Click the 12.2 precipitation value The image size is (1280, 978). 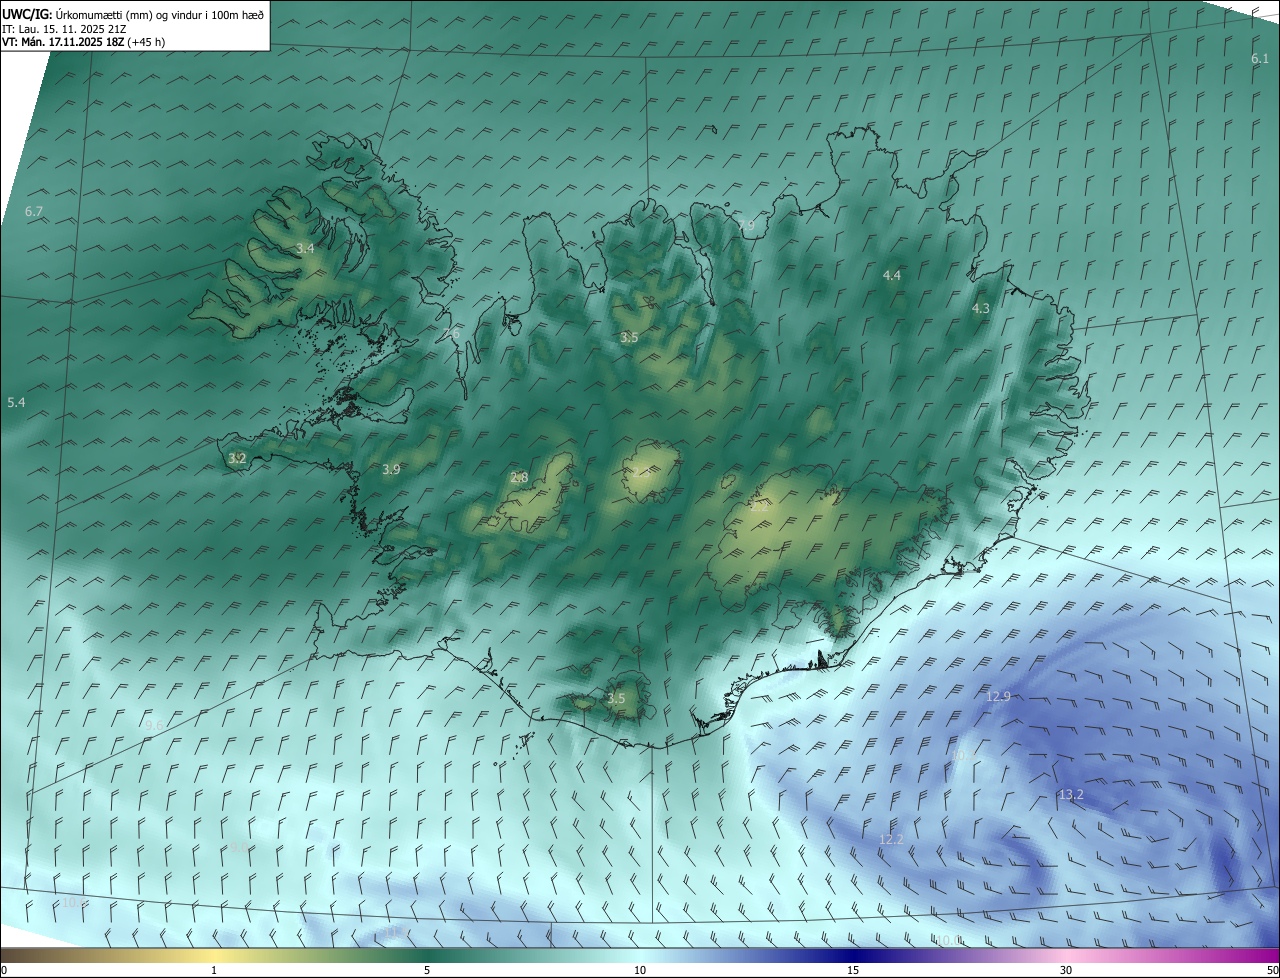pos(891,840)
